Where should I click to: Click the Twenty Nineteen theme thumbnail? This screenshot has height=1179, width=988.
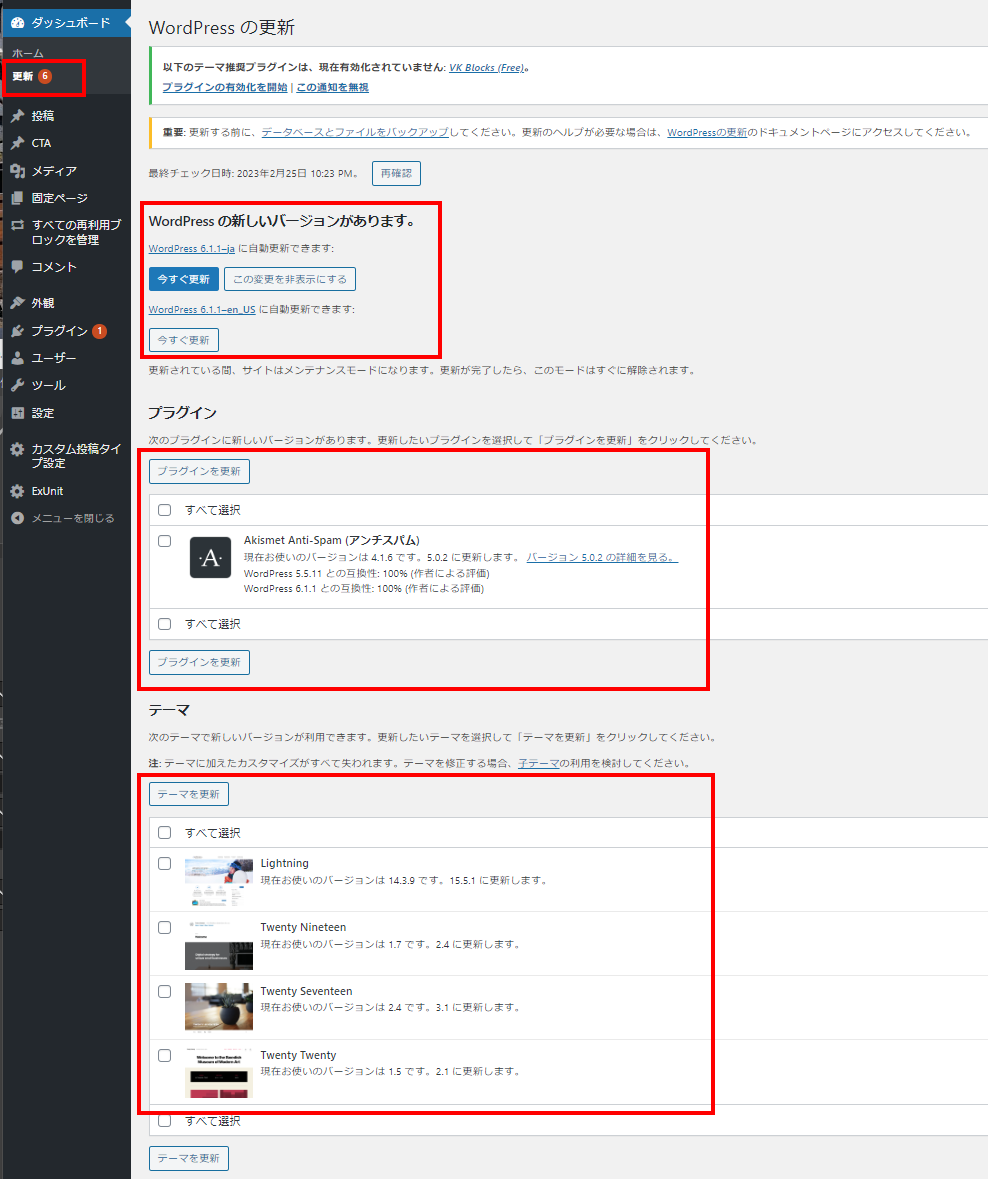[x=218, y=944]
